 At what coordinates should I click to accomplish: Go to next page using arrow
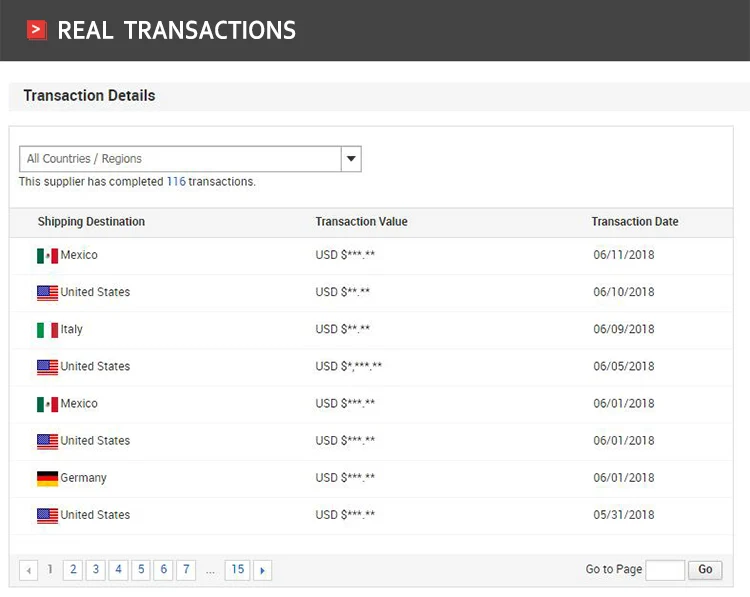tap(262, 570)
